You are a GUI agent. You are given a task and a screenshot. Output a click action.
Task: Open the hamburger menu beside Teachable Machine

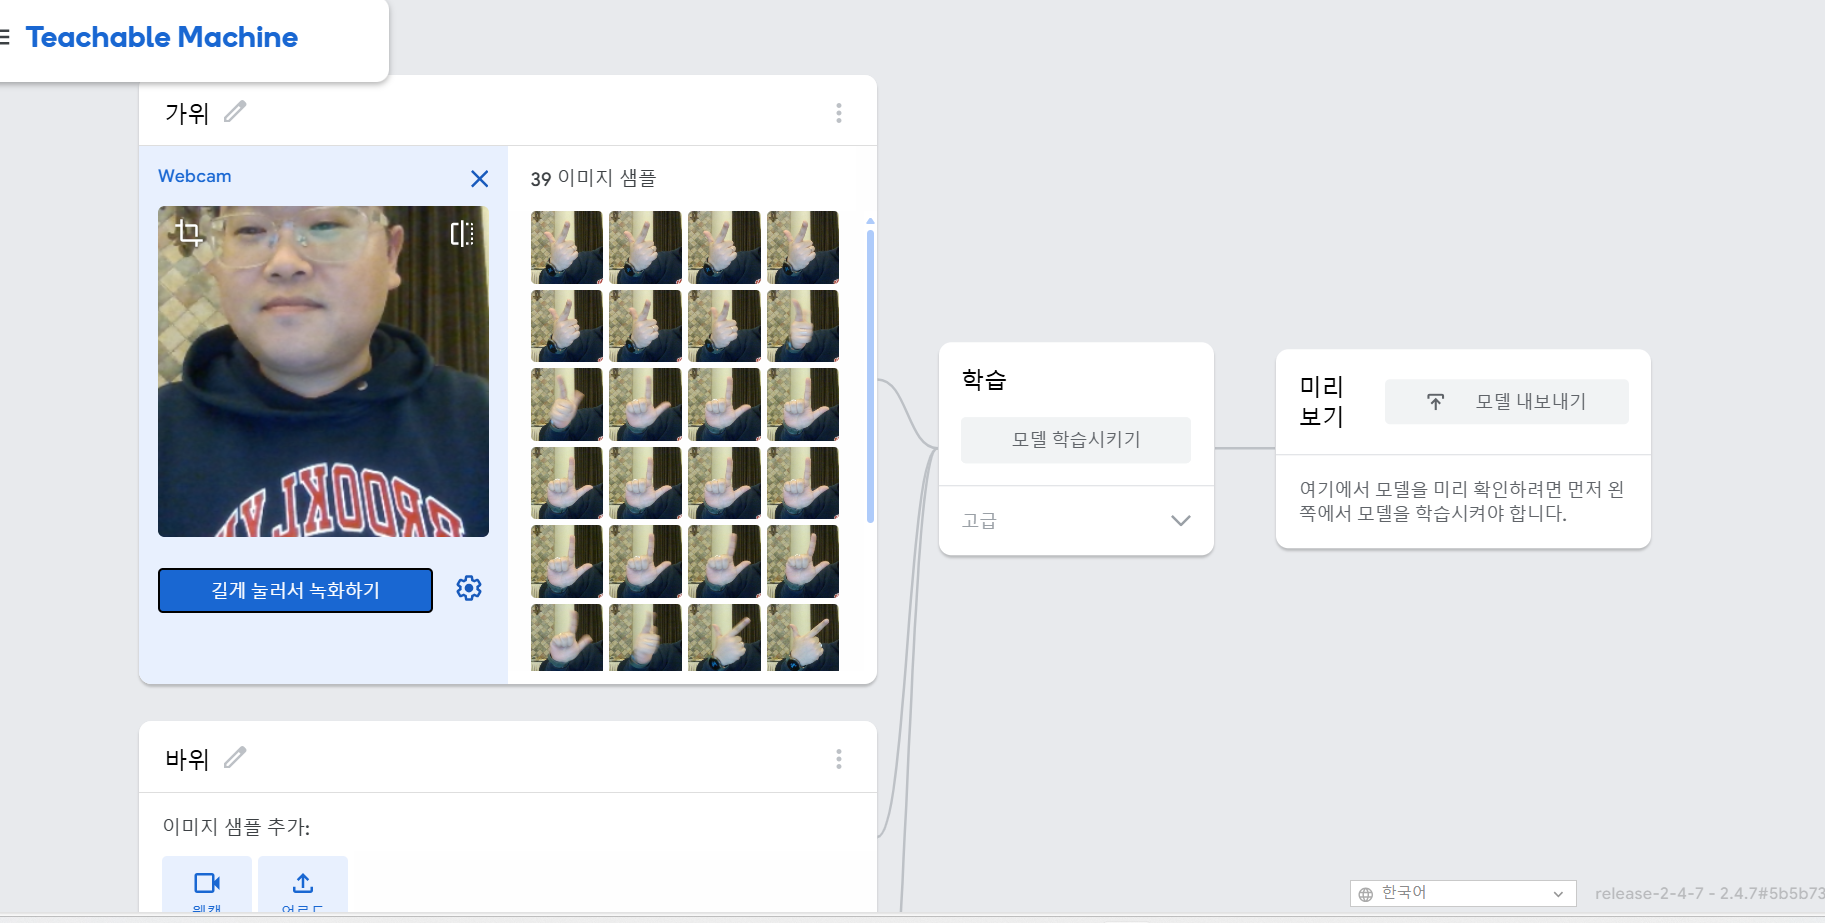point(4,37)
